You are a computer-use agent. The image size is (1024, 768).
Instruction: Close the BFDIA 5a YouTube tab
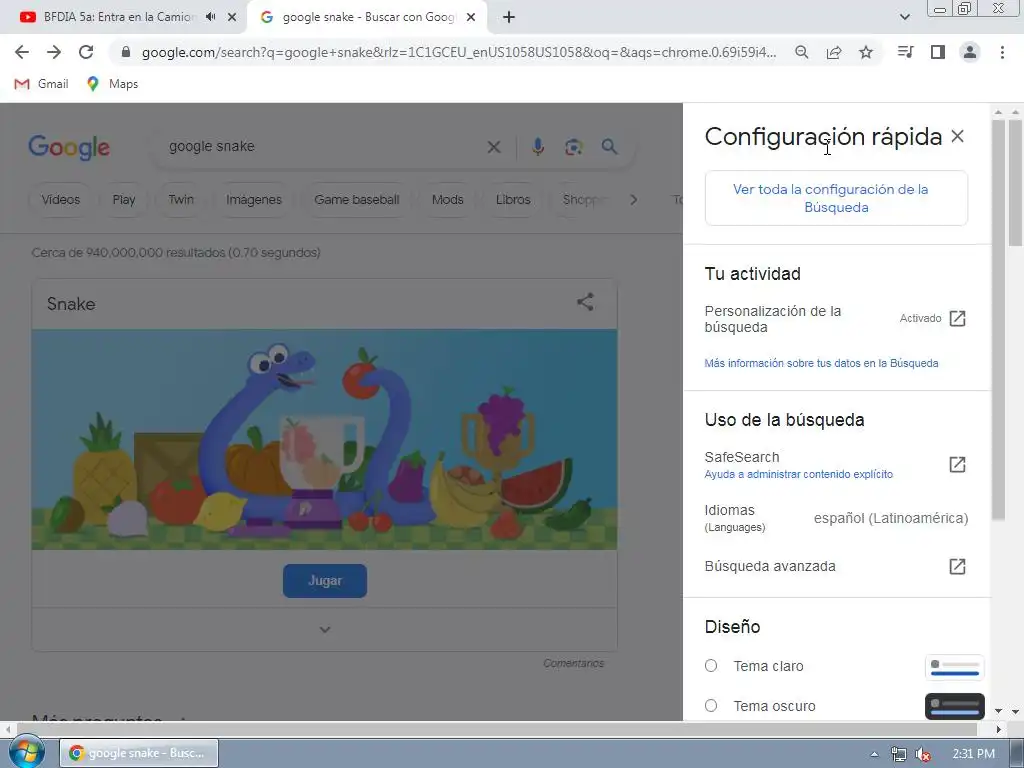click(232, 17)
